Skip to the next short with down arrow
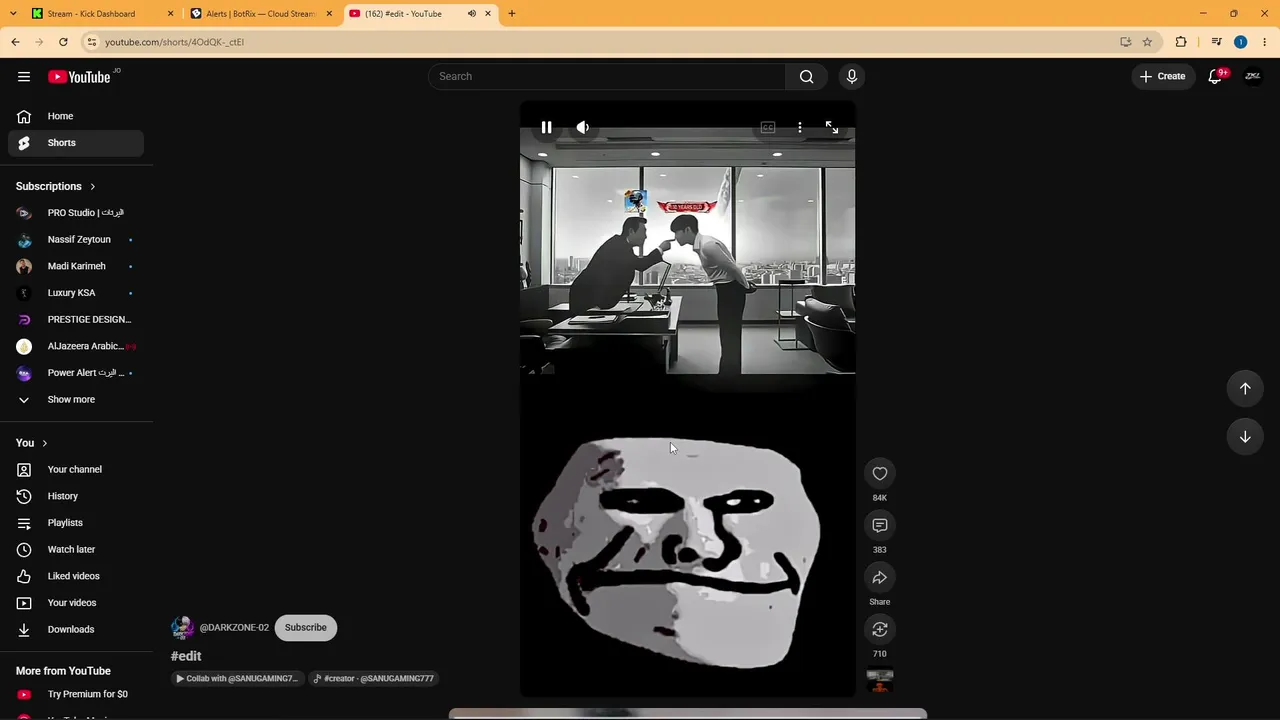Image resolution: width=1280 pixels, height=720 pixels. click(x=1245, y=436)
